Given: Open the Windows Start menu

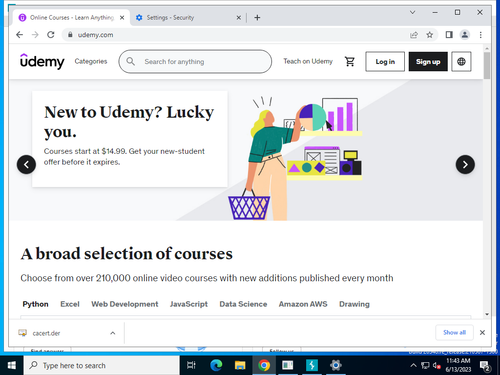Looking at the screenshot, I should click(x=12, y=365).
